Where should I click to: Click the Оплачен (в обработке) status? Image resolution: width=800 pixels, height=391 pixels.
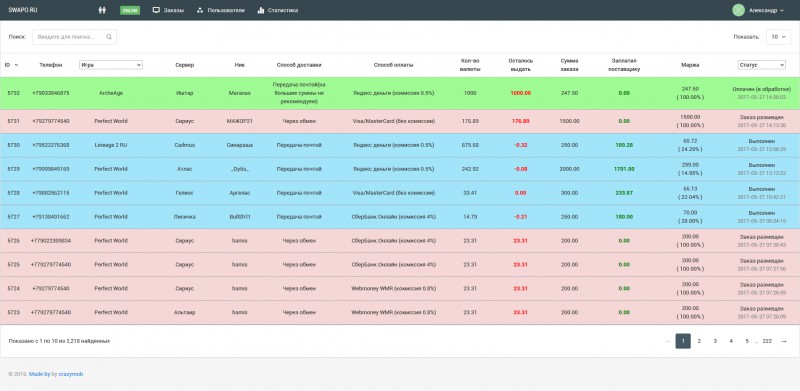pos(761,89)
